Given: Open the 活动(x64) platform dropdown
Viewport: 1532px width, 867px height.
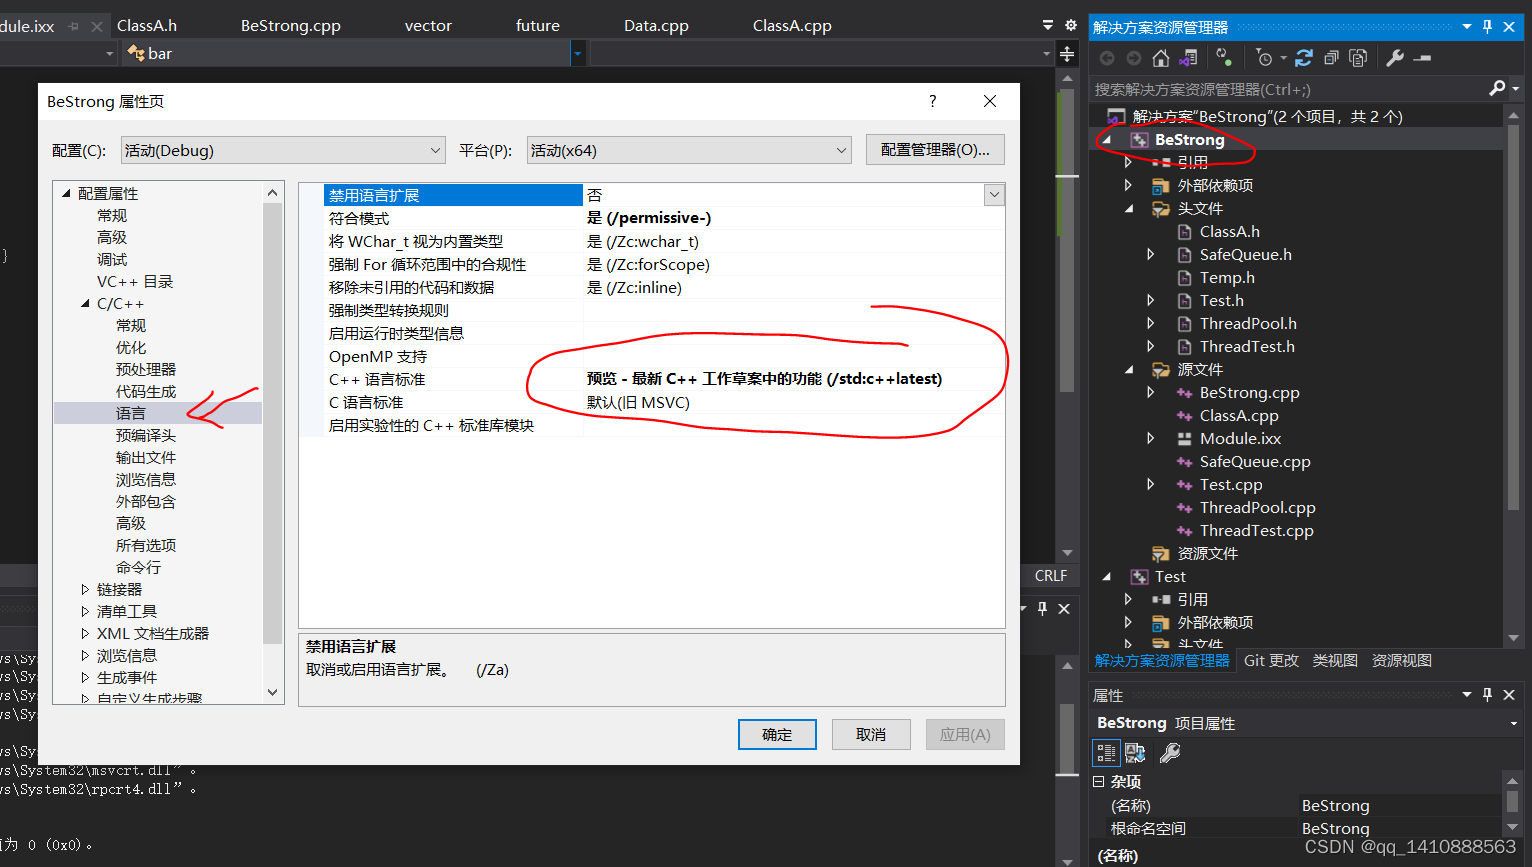Looking at the screenshot, I should click(x=840, y=148).
